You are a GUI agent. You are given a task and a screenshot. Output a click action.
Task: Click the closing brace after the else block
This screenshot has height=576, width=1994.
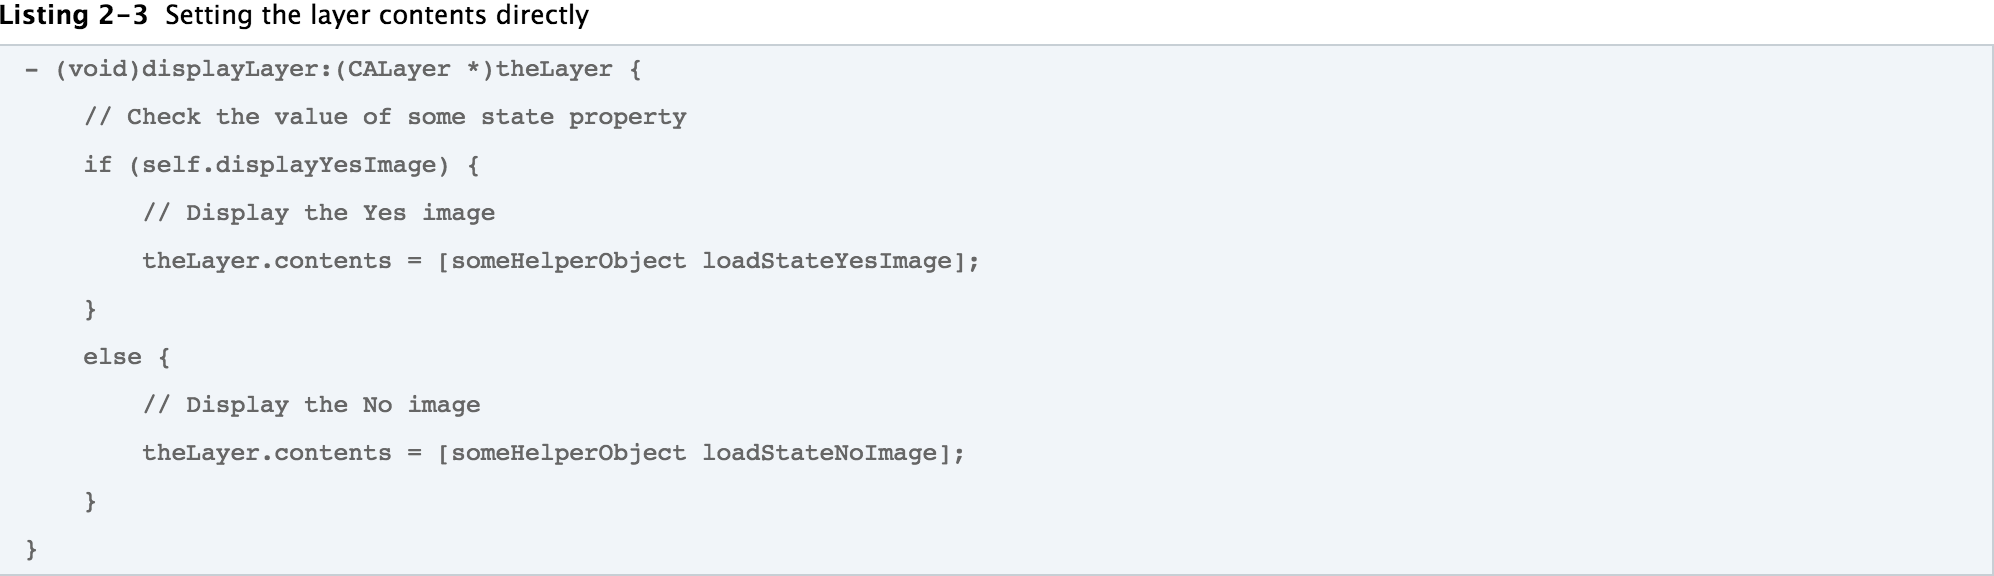coord(91,501)
